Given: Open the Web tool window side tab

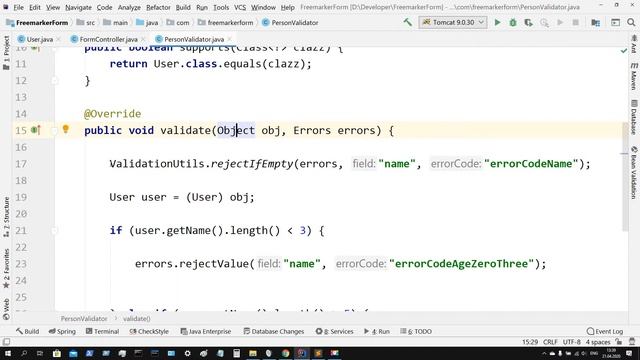Looking at the screenshot, I should (x=6, y=309).
